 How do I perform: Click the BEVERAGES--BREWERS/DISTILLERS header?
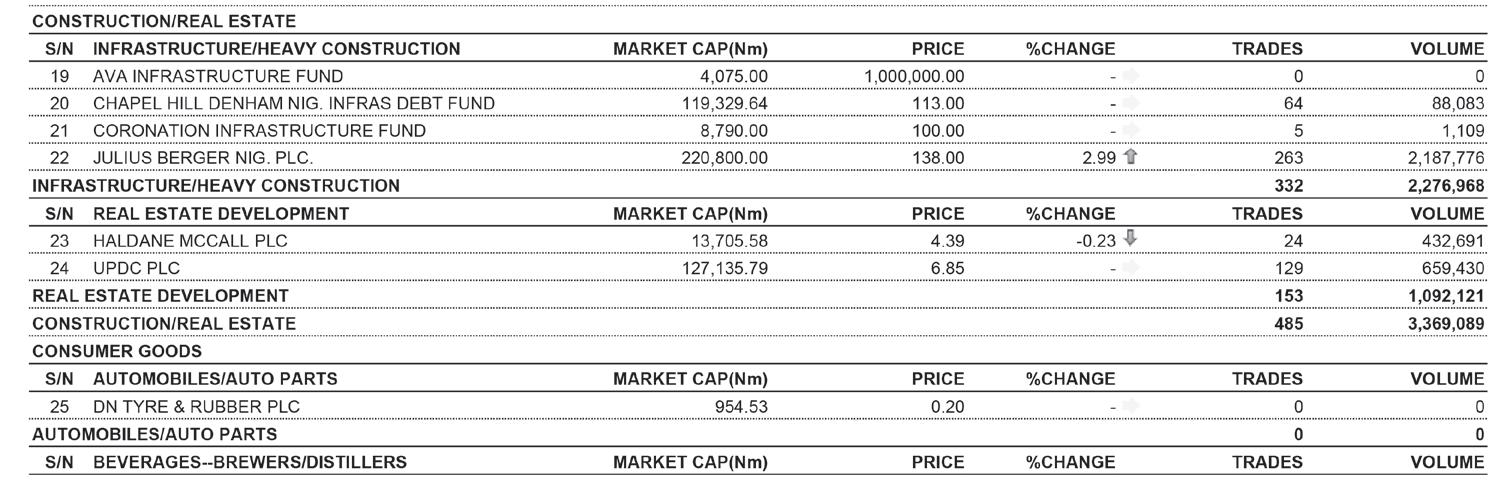point(250,462)
